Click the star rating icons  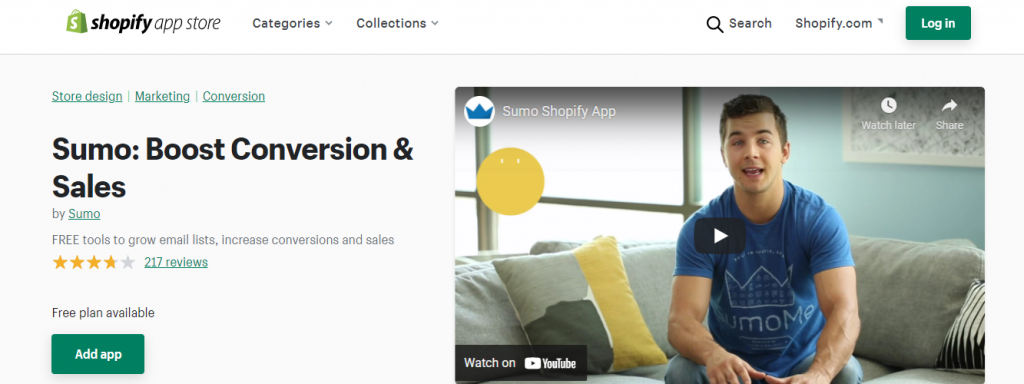pyautogui.click(x=94, y=263)
